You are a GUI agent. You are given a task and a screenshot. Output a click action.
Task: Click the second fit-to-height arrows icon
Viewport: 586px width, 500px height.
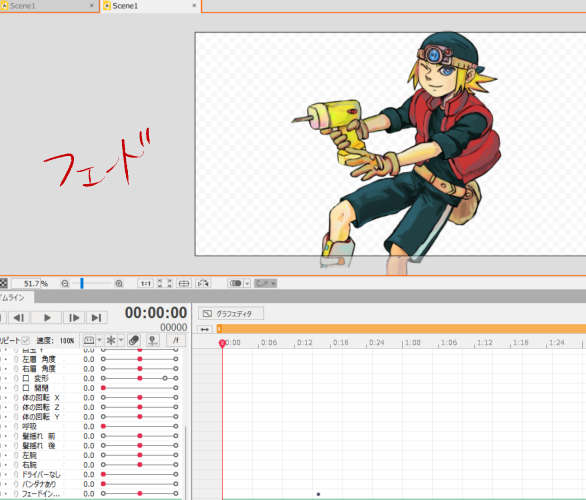click(169, 284)
